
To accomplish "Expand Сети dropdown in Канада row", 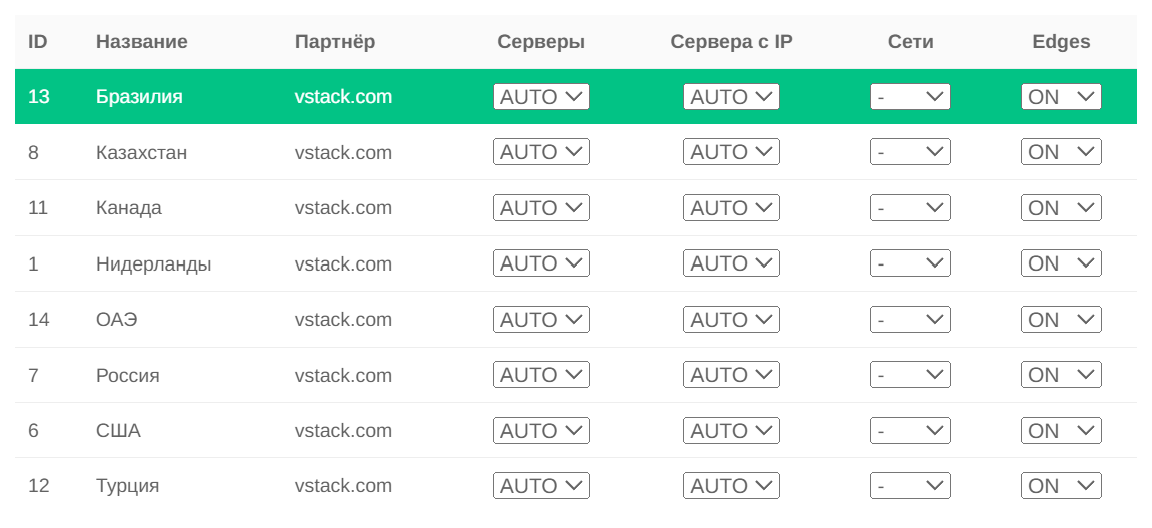I will click(x=910, y=208).
